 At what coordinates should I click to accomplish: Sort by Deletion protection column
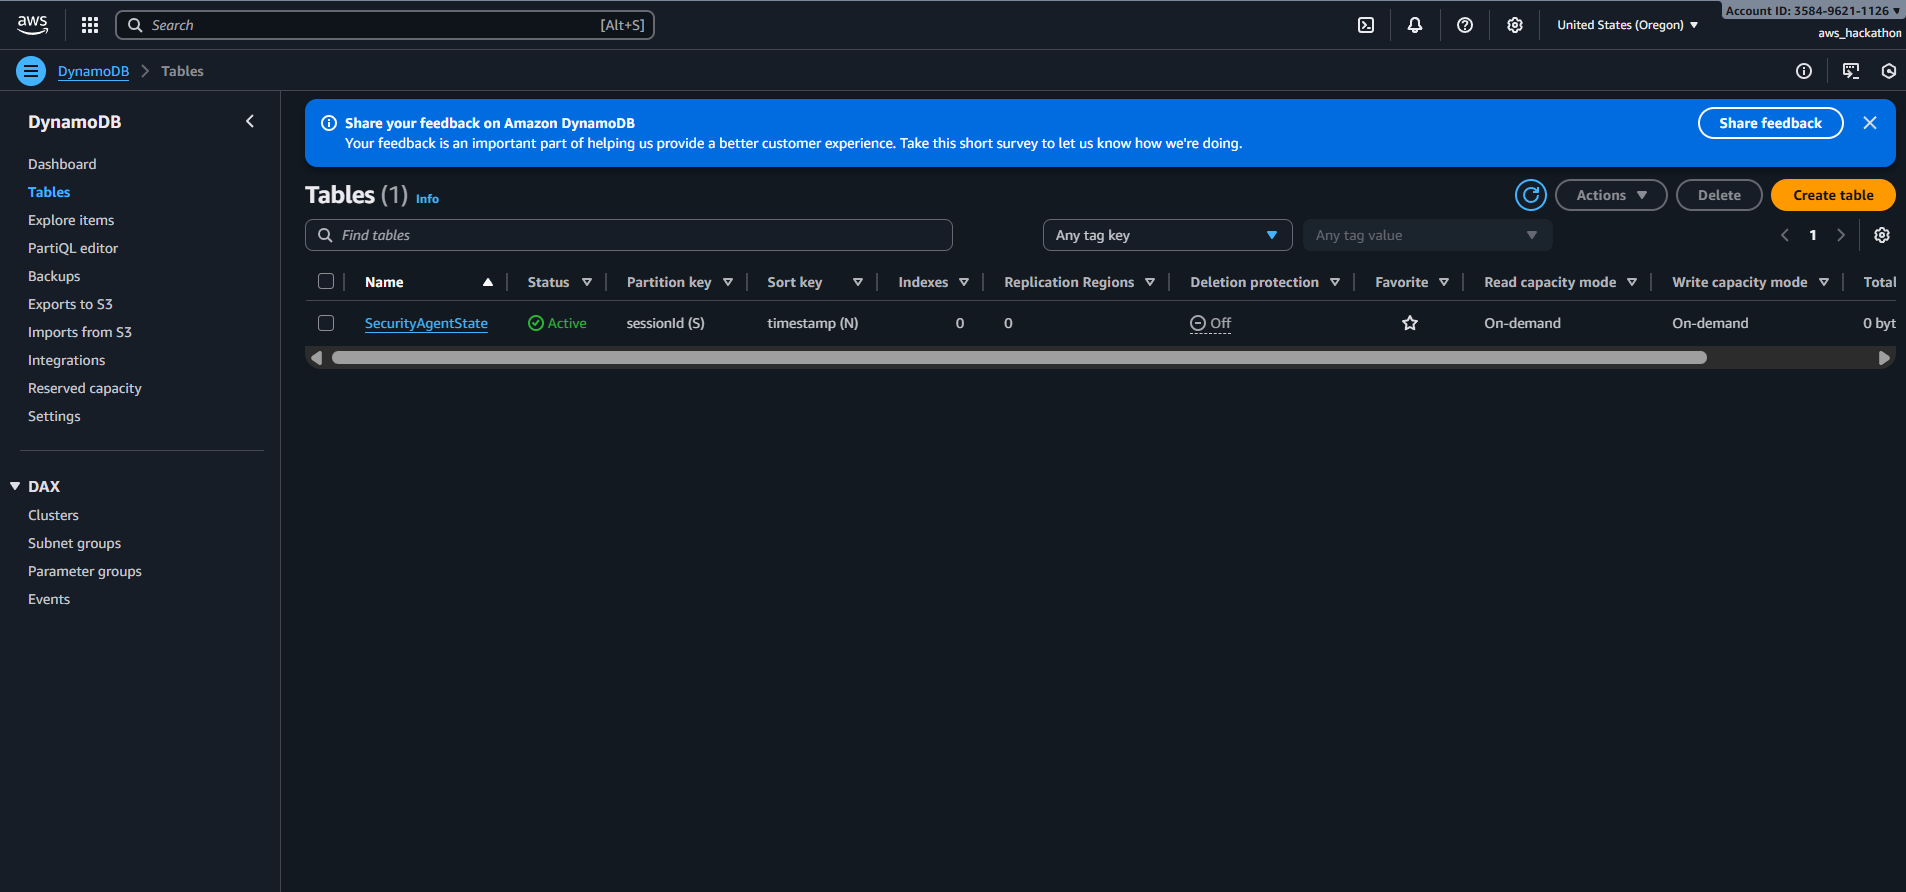[x=1335, y=282]
